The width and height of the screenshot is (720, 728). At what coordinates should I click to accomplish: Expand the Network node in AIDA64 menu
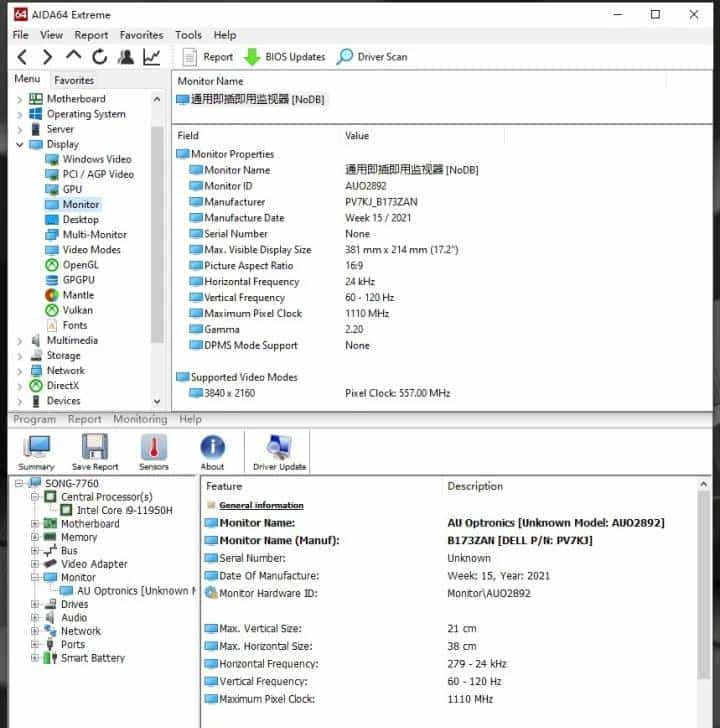click(19, 371)
